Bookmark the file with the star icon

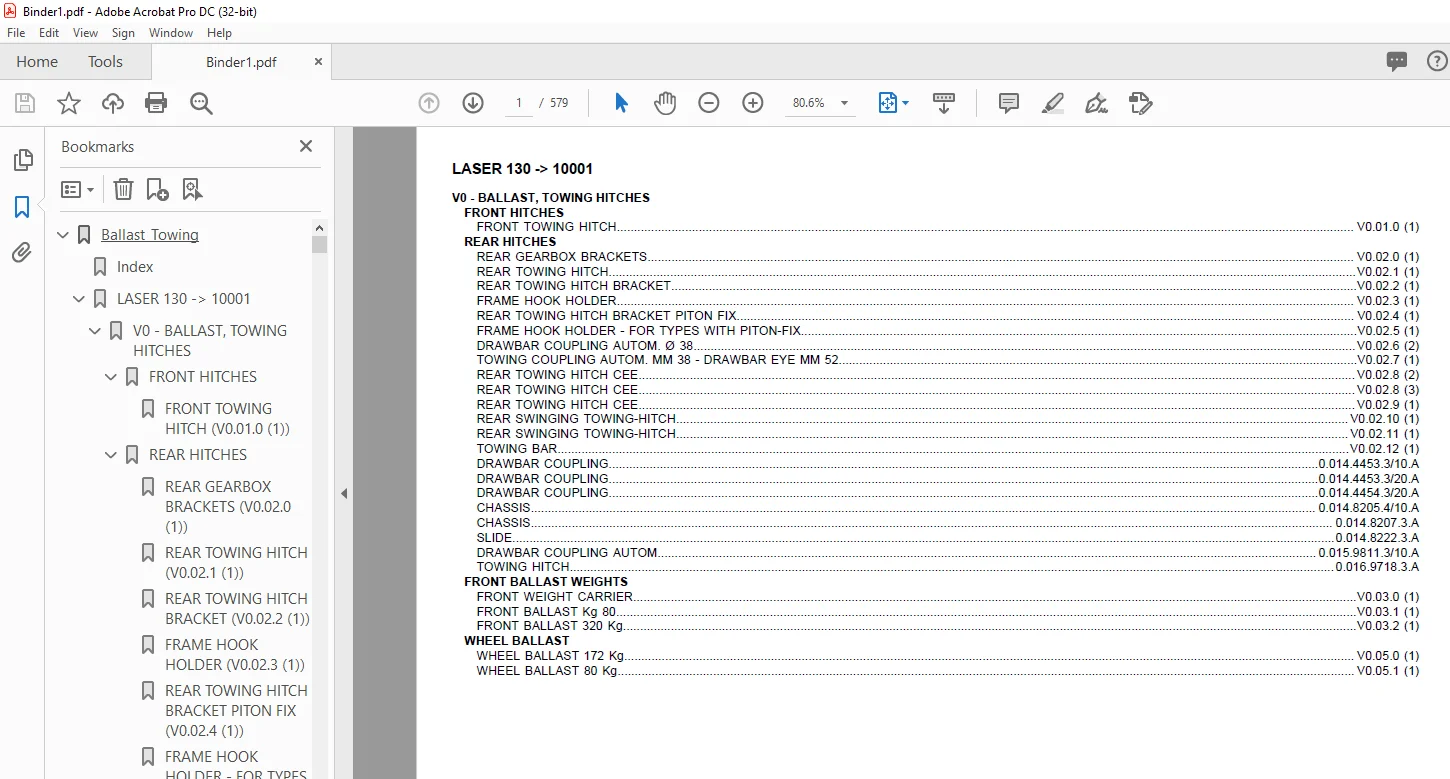tap(69, 103)
